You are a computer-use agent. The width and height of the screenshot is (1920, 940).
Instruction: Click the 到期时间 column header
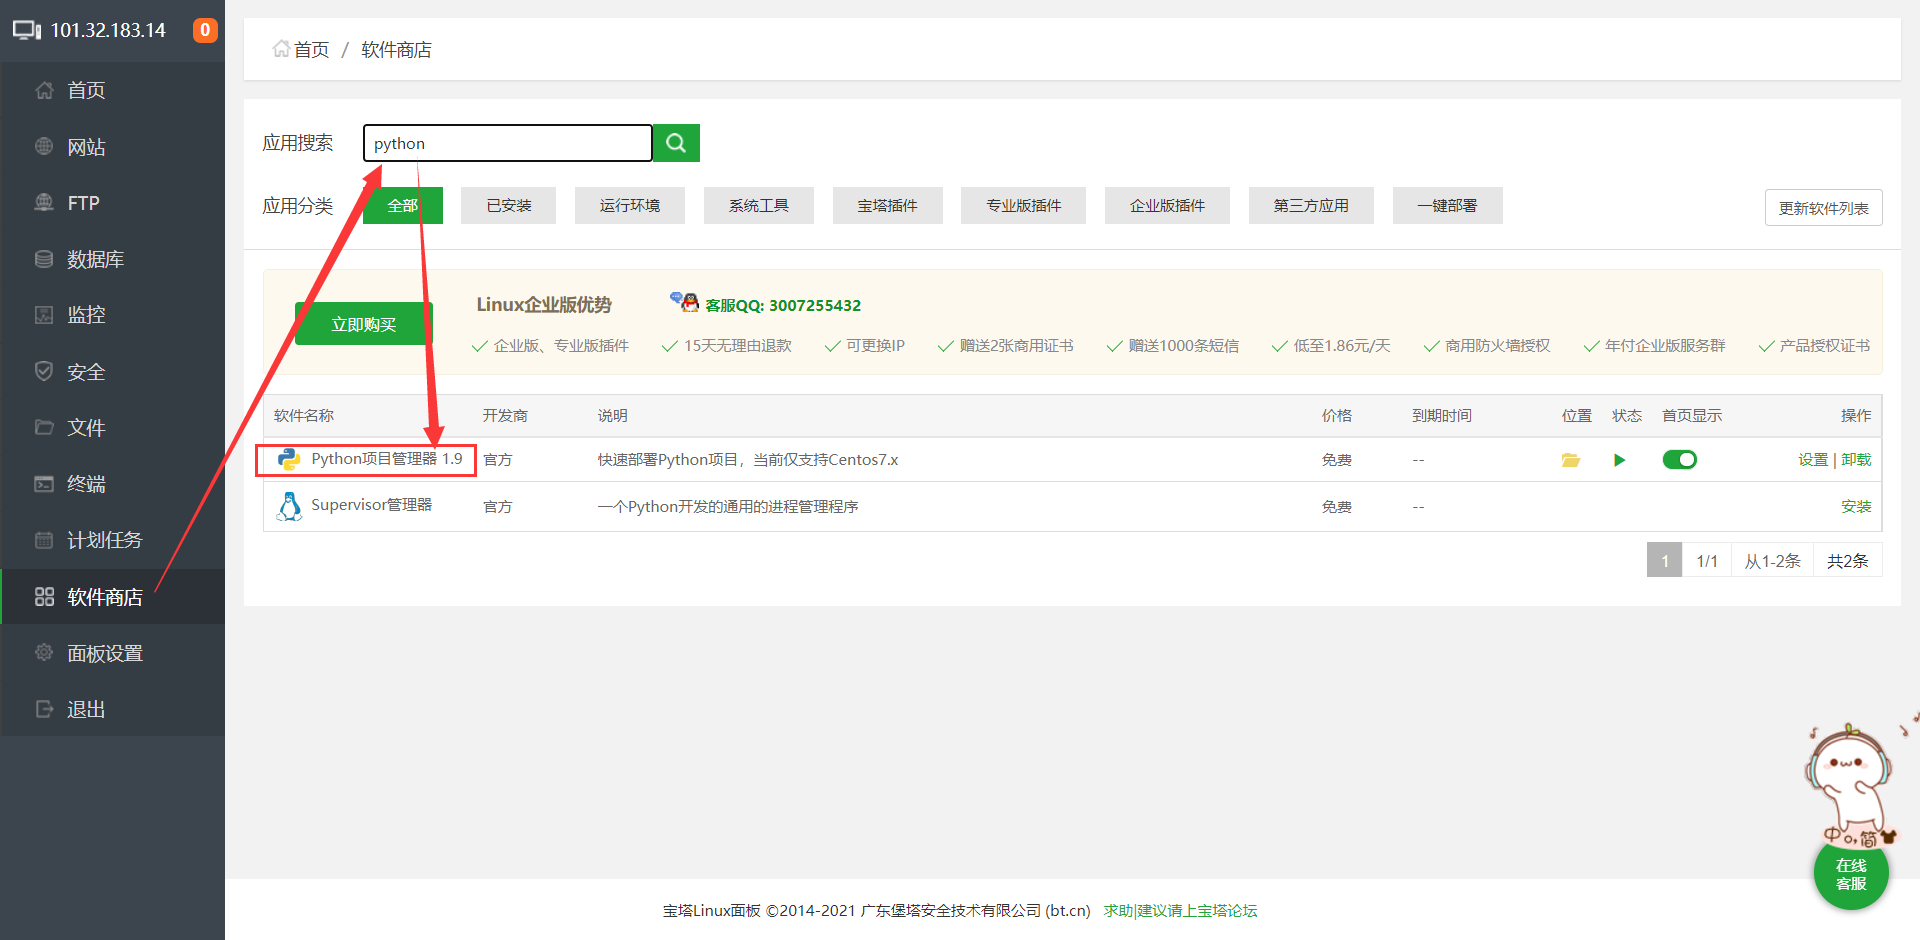1442,416
